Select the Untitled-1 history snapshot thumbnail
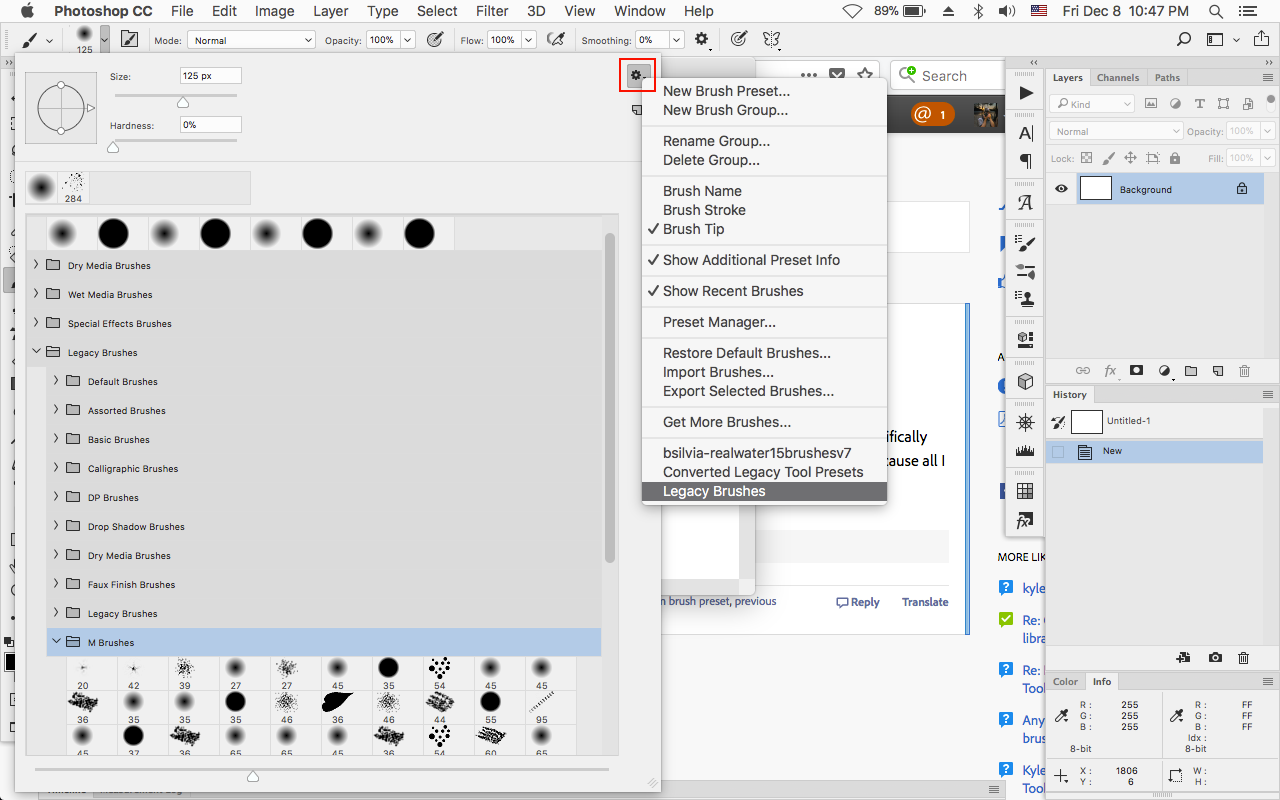This screenshot has width=1280, height=800. click(1086, 421)
